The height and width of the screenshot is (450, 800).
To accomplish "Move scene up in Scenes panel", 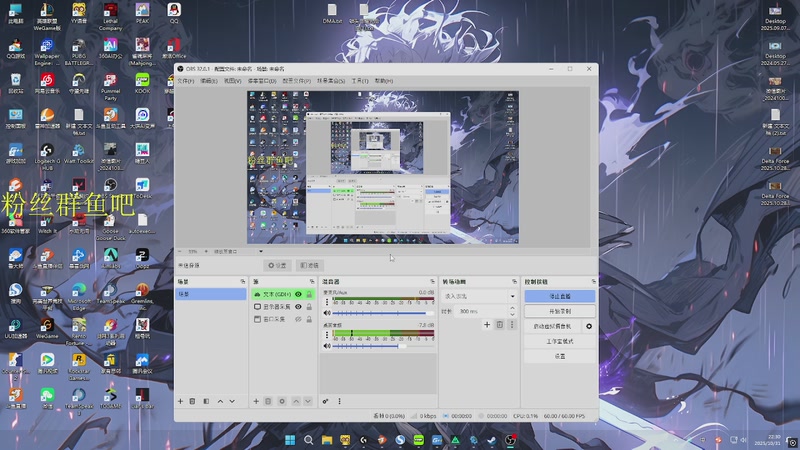I will pos(220,402).
